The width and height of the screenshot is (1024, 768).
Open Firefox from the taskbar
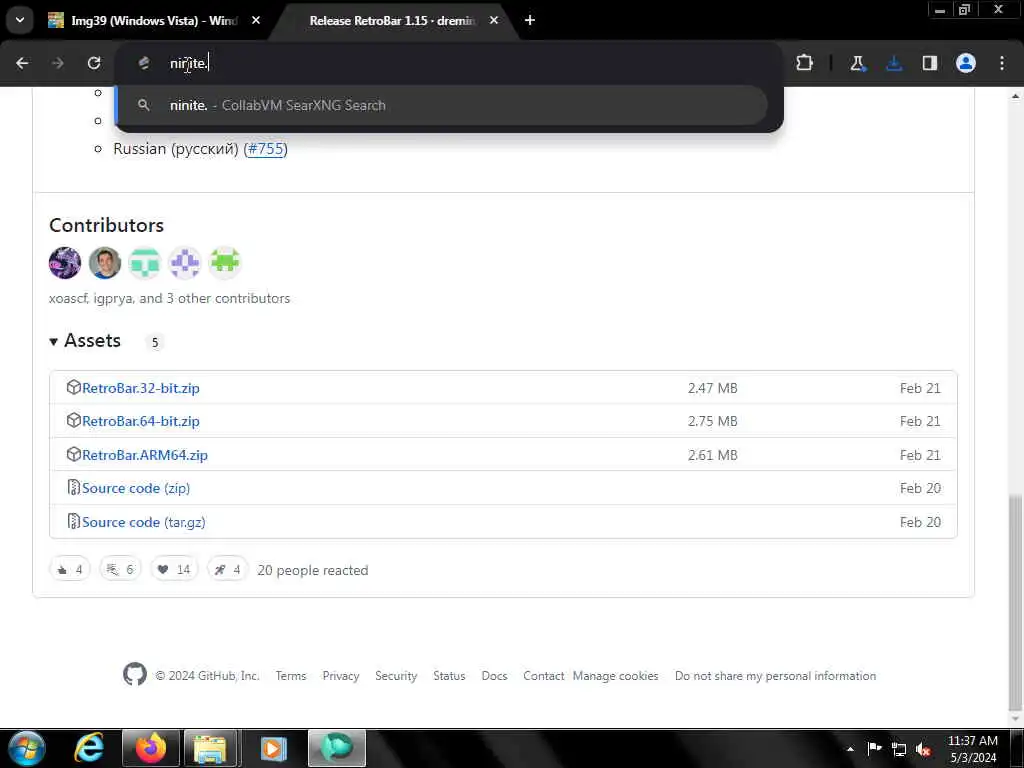coord(150,748)
